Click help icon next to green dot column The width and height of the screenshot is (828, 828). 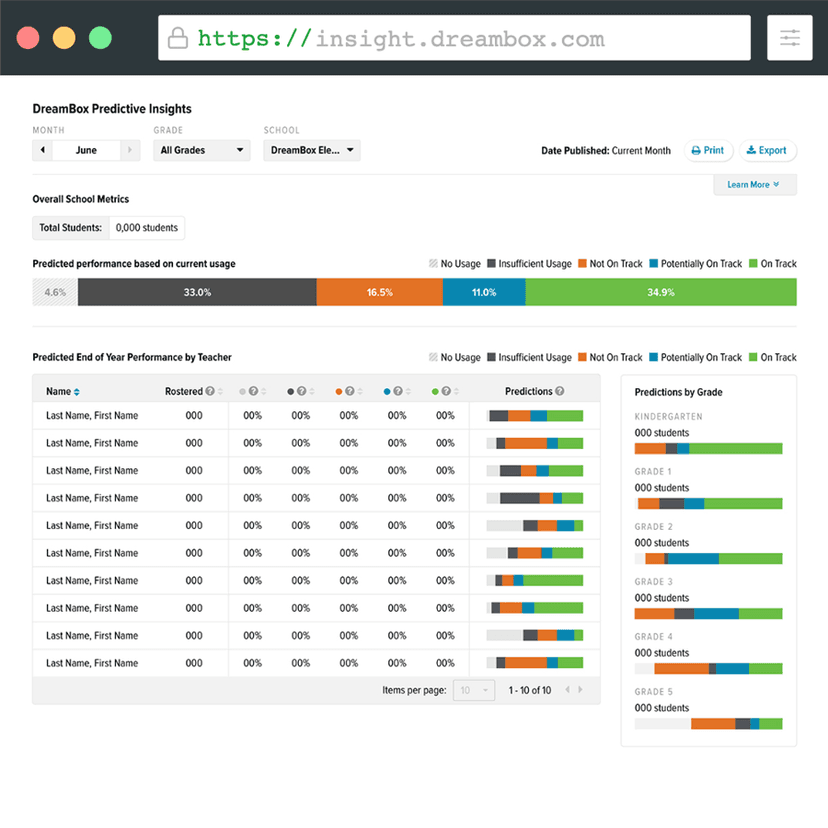click(x=446, y=392)
